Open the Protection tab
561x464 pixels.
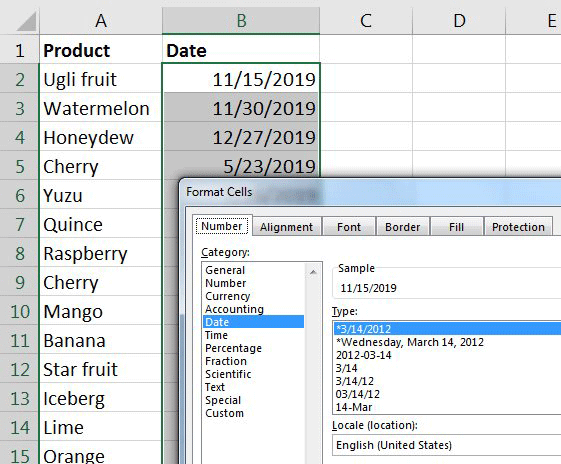[x=518, y=227]
